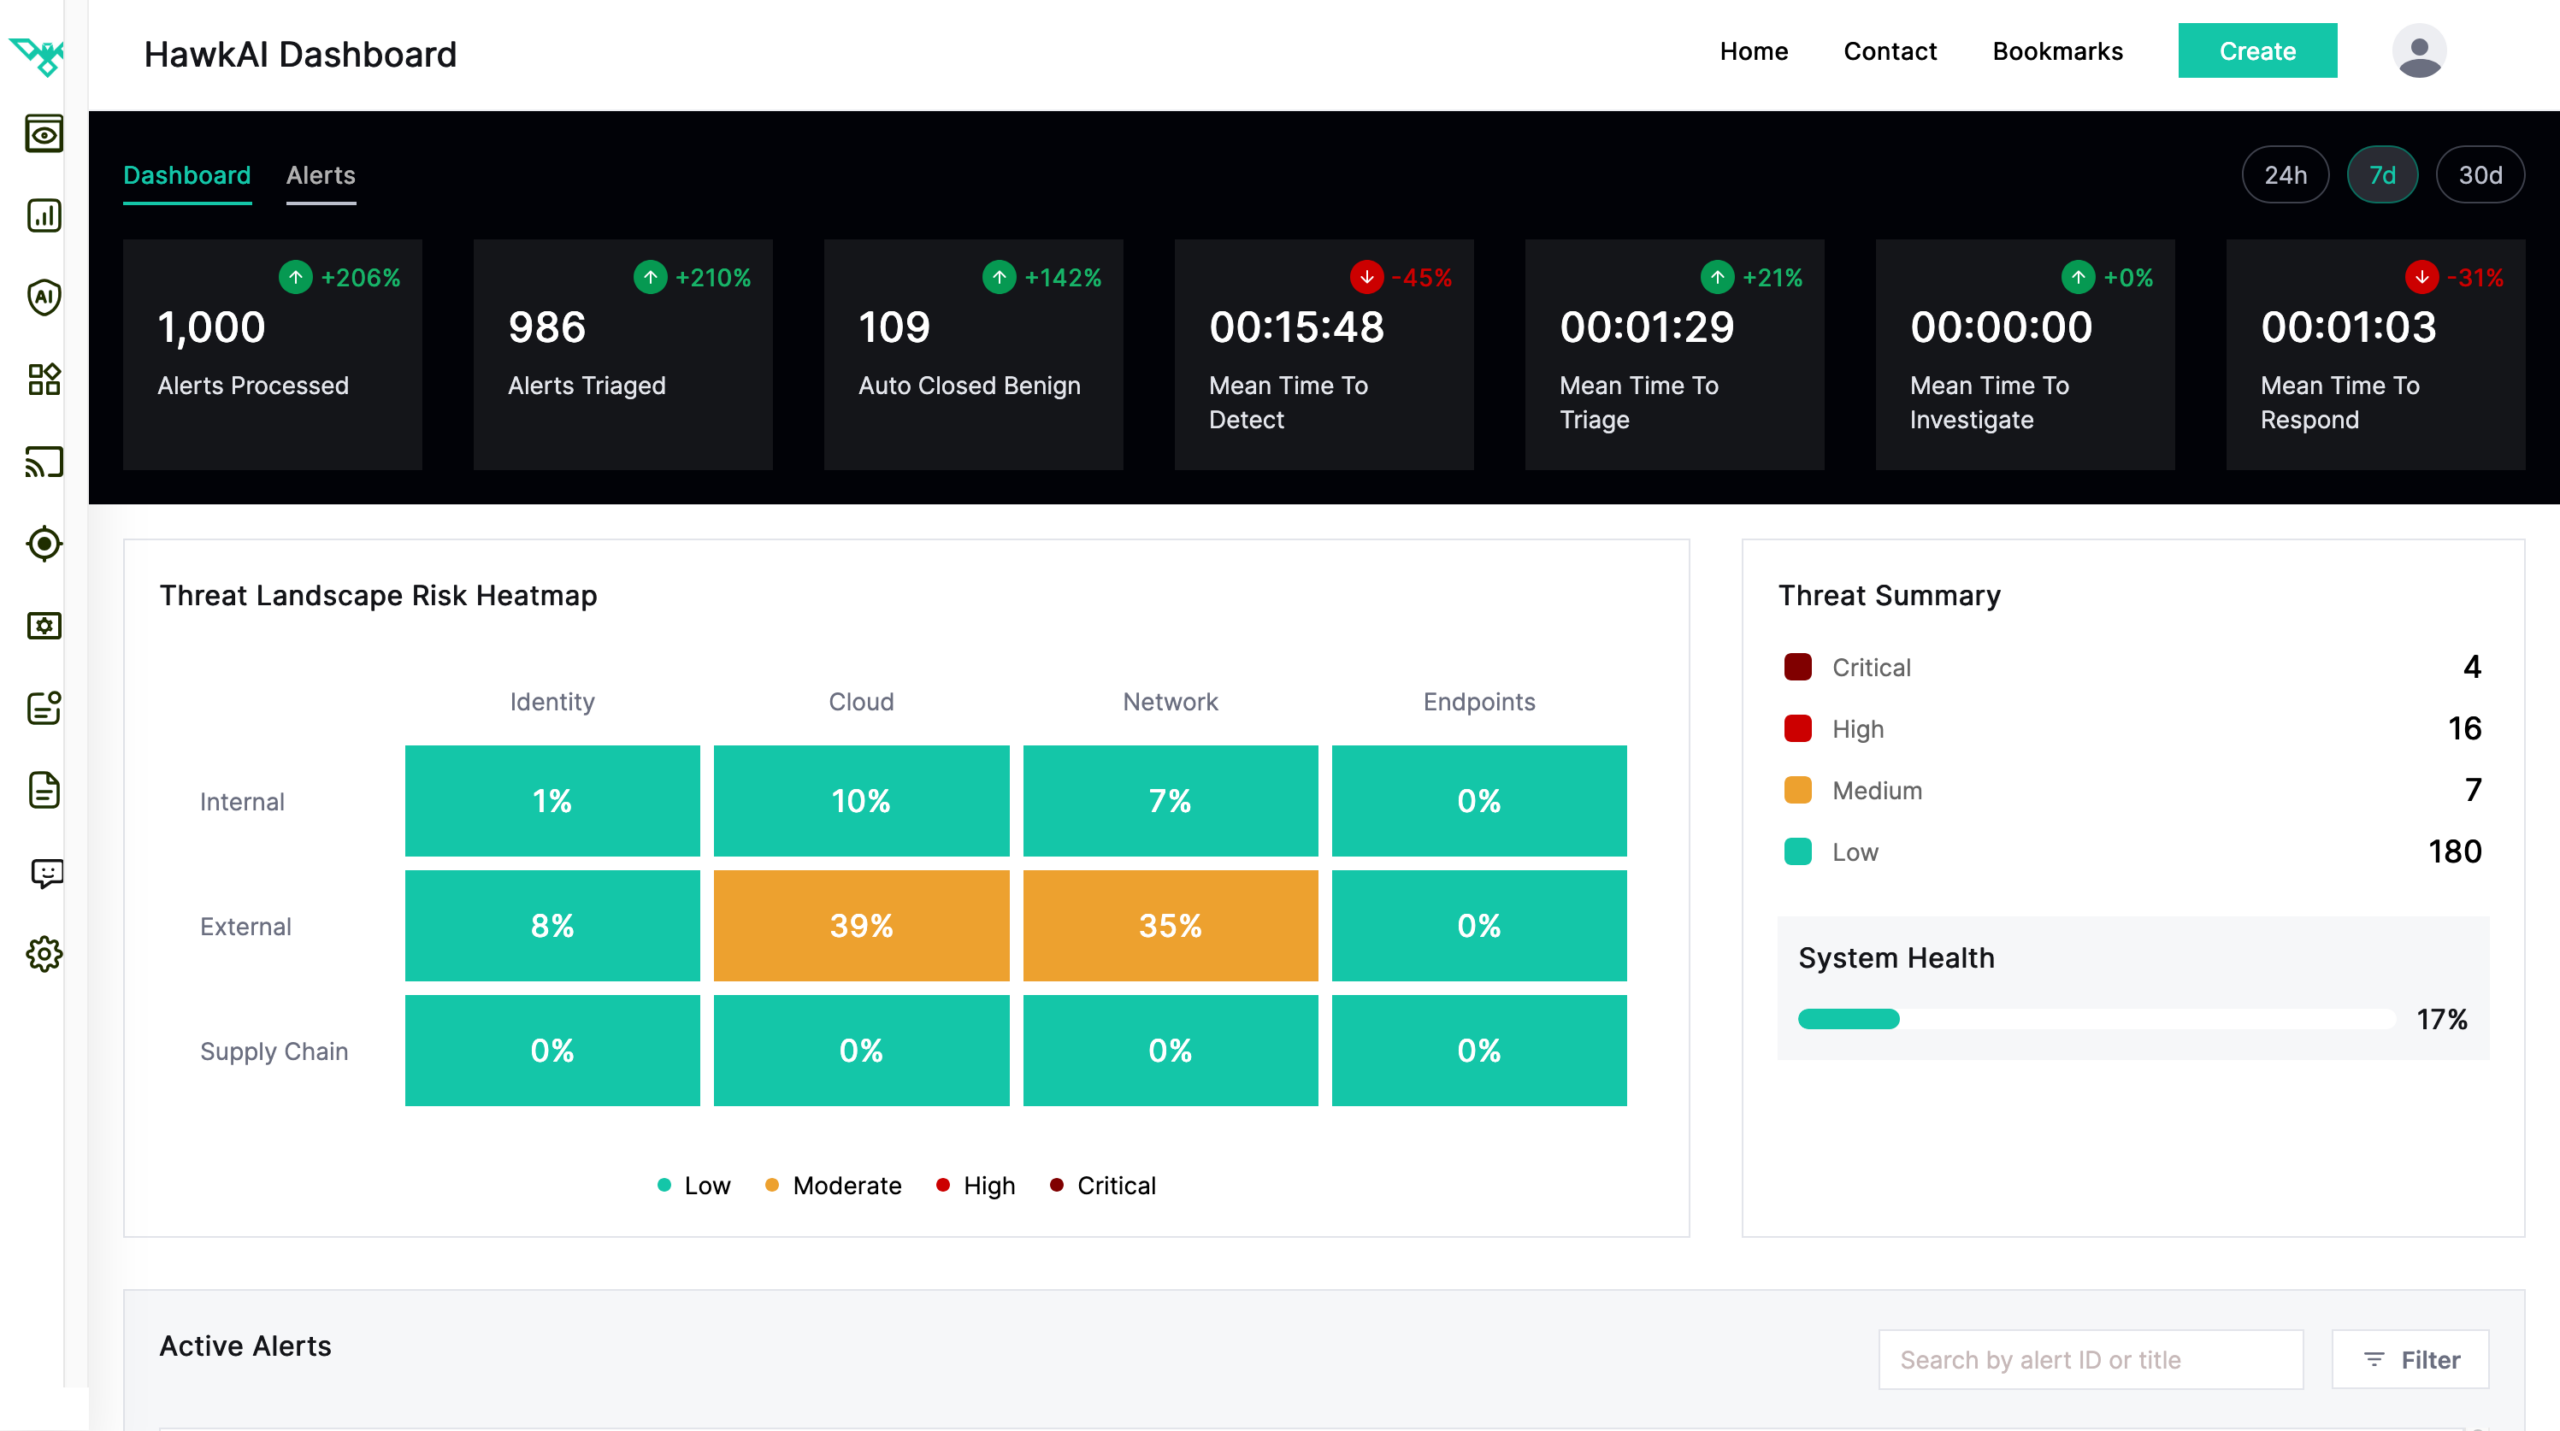
Task: Switch time range to 30d
Action: tap(2480, 175)
